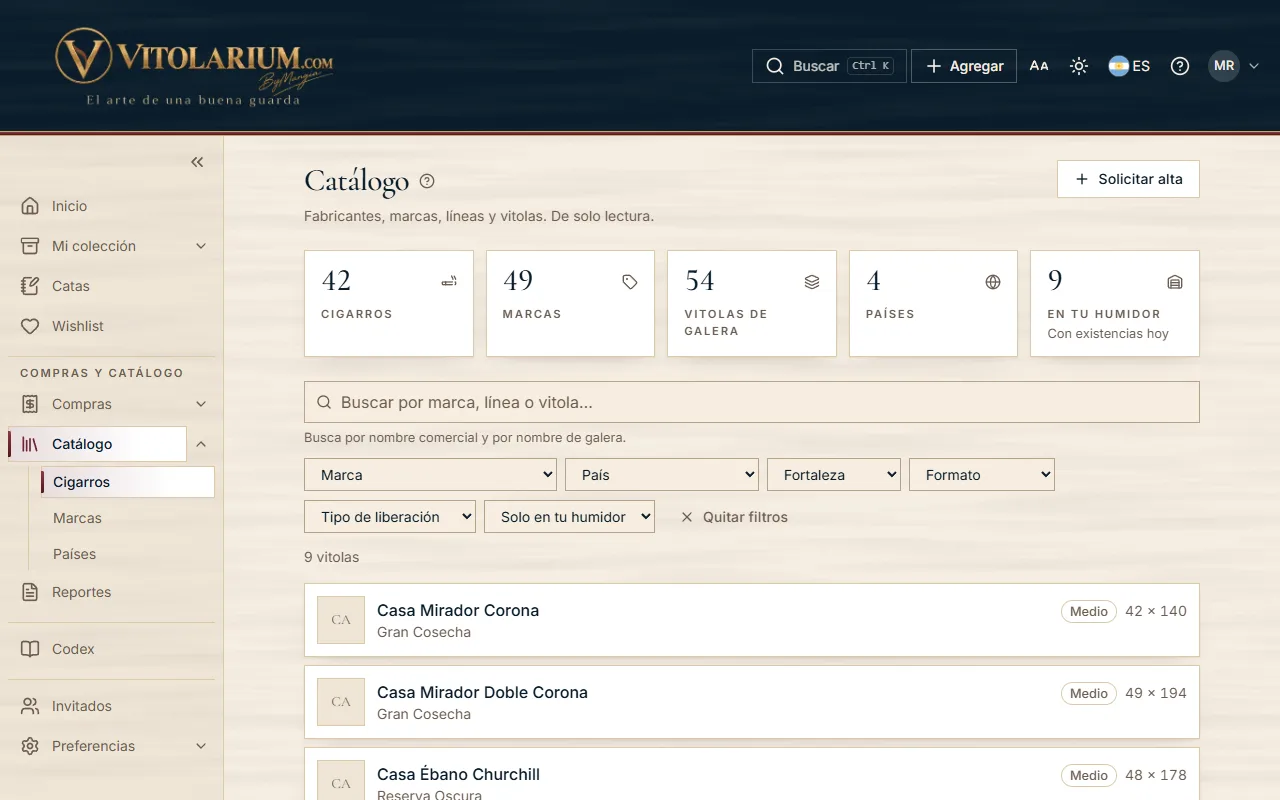Open Casa Mirador Corona row
The height and width of the screenshot is (800, 1280).
752,620
